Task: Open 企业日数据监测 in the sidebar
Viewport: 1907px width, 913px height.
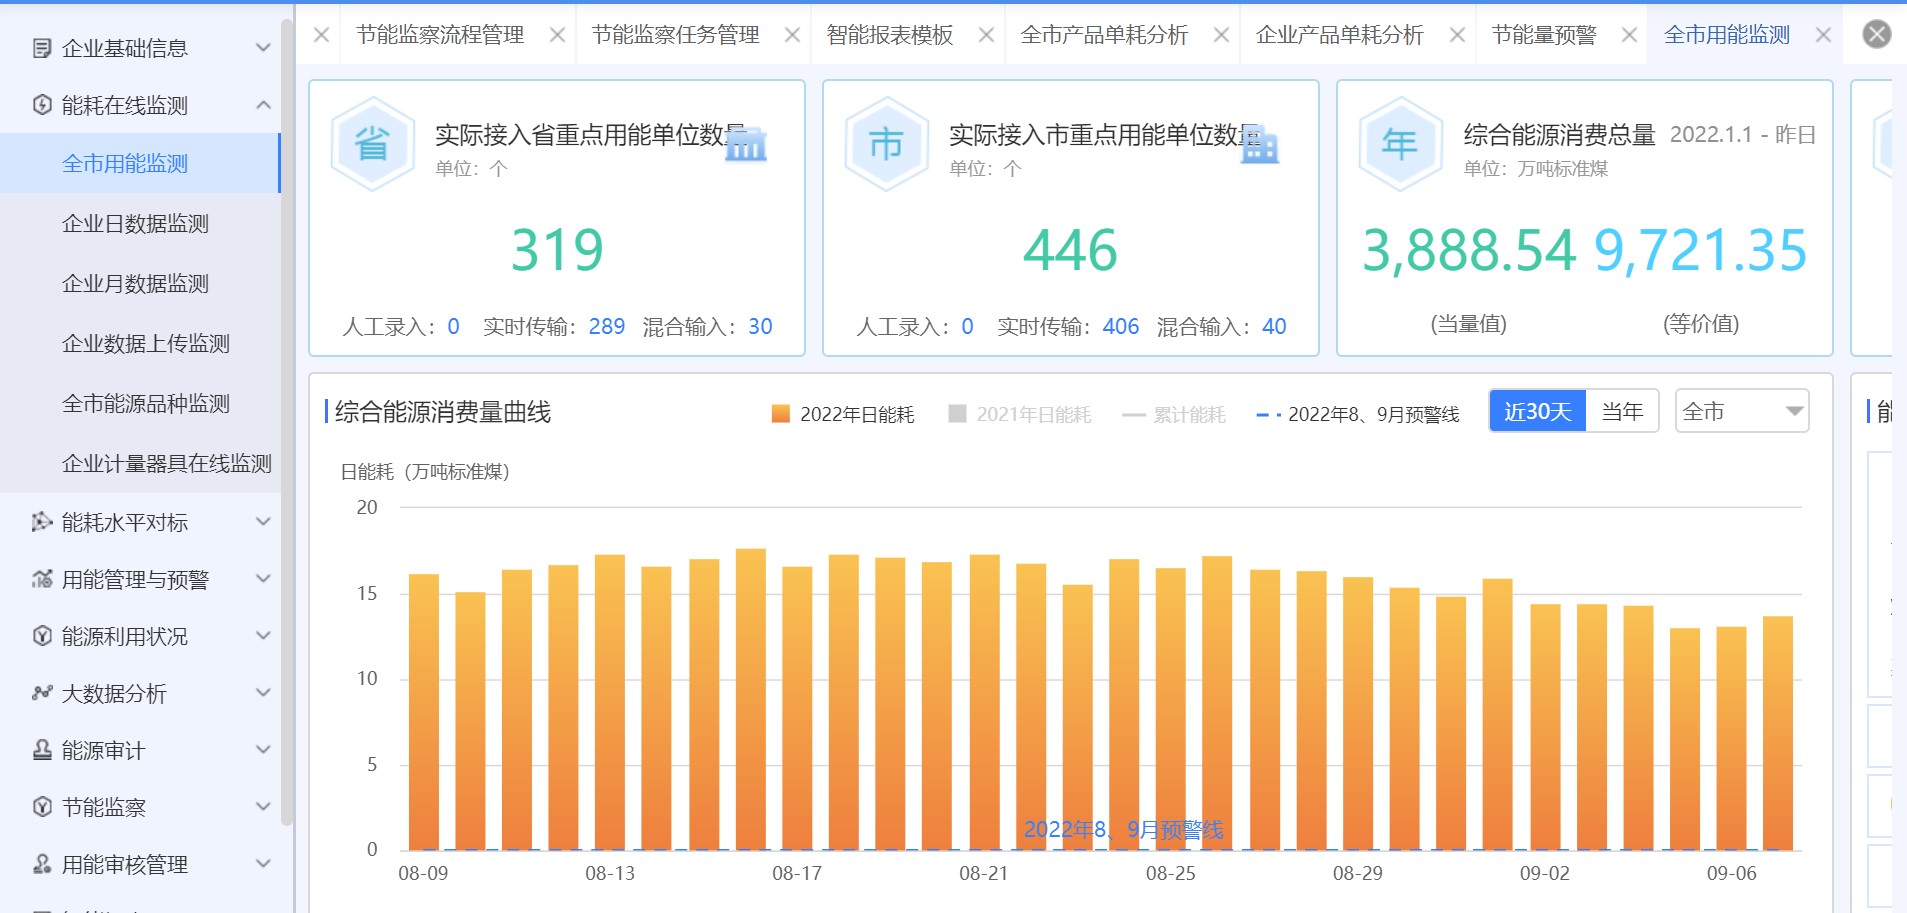Action: tap(135, 224)
